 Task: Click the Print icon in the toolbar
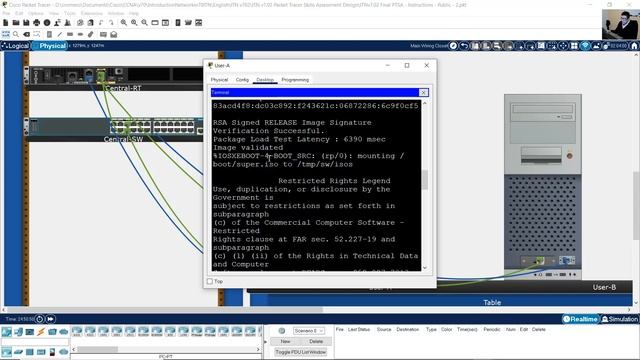coord(37,23)
